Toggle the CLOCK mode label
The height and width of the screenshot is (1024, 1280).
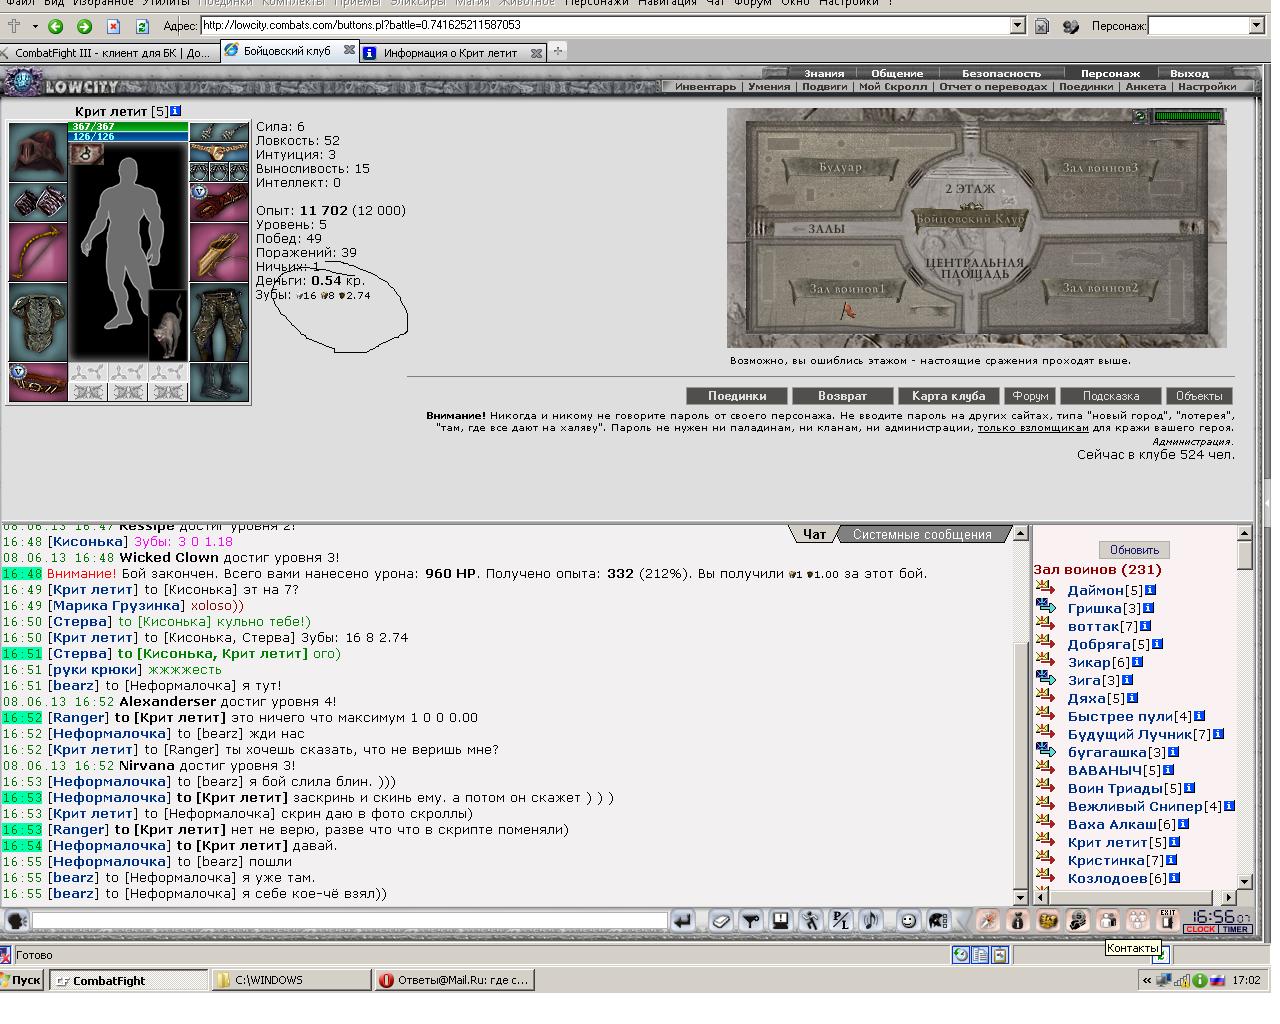pos(1200,929)
